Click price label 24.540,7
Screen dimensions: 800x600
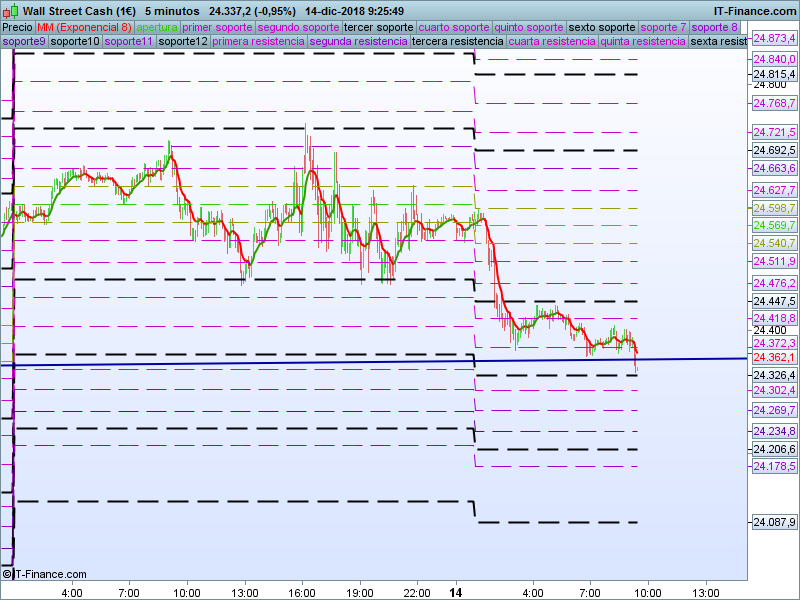(x=774, y=243)
